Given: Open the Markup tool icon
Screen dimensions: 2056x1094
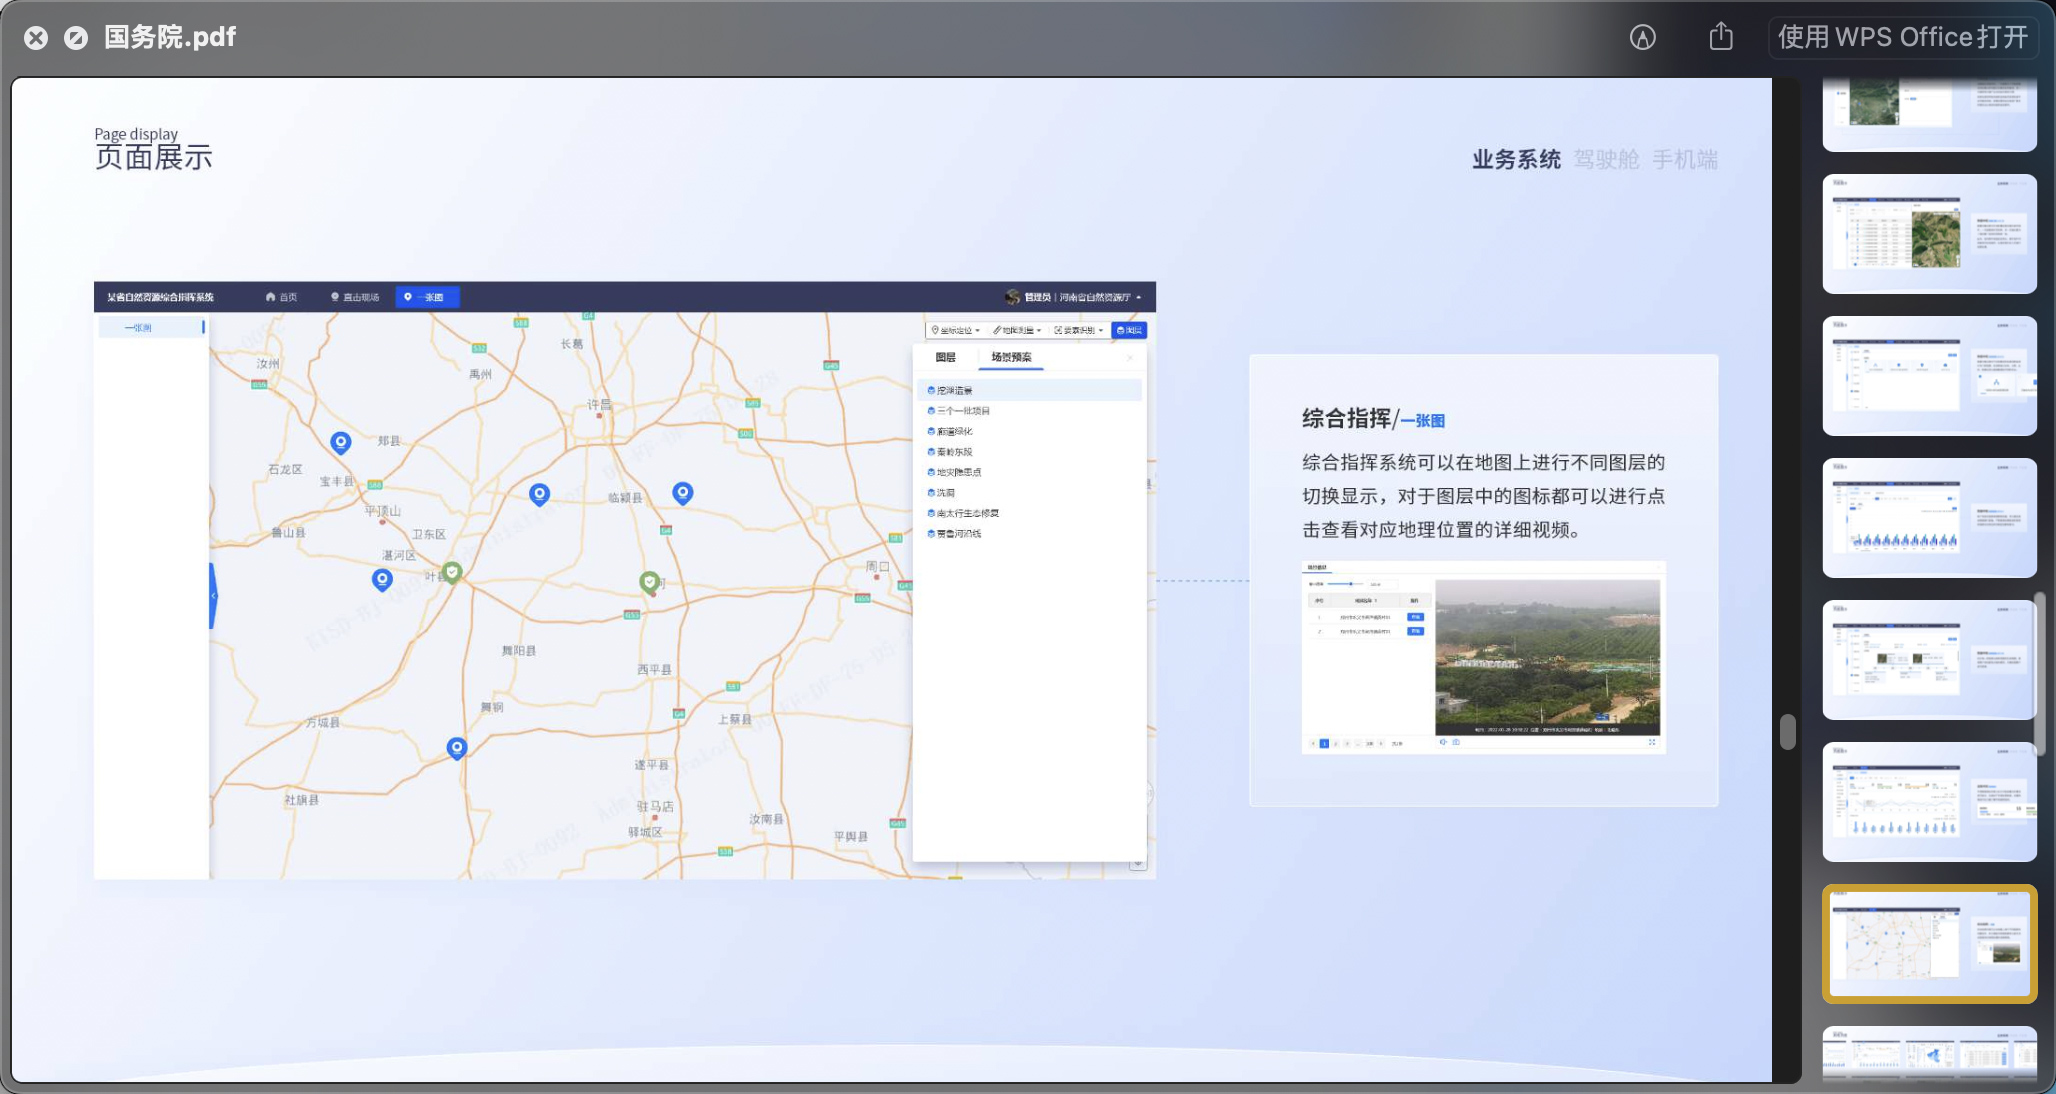Looking at the screenshot, I should (x=1643, y=37).
